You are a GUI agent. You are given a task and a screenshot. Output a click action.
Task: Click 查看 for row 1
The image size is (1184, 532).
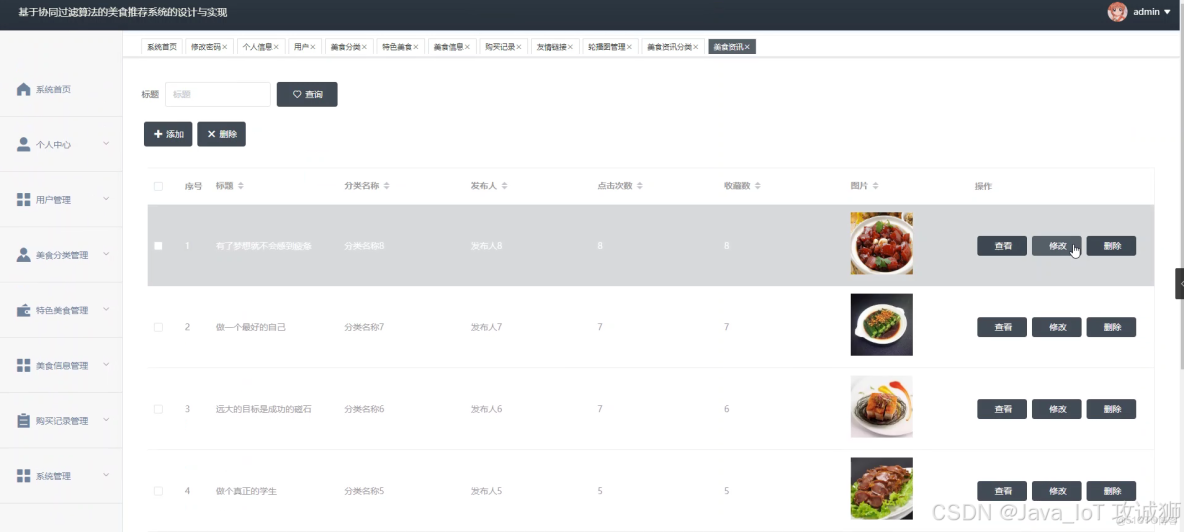[1002, 245]
